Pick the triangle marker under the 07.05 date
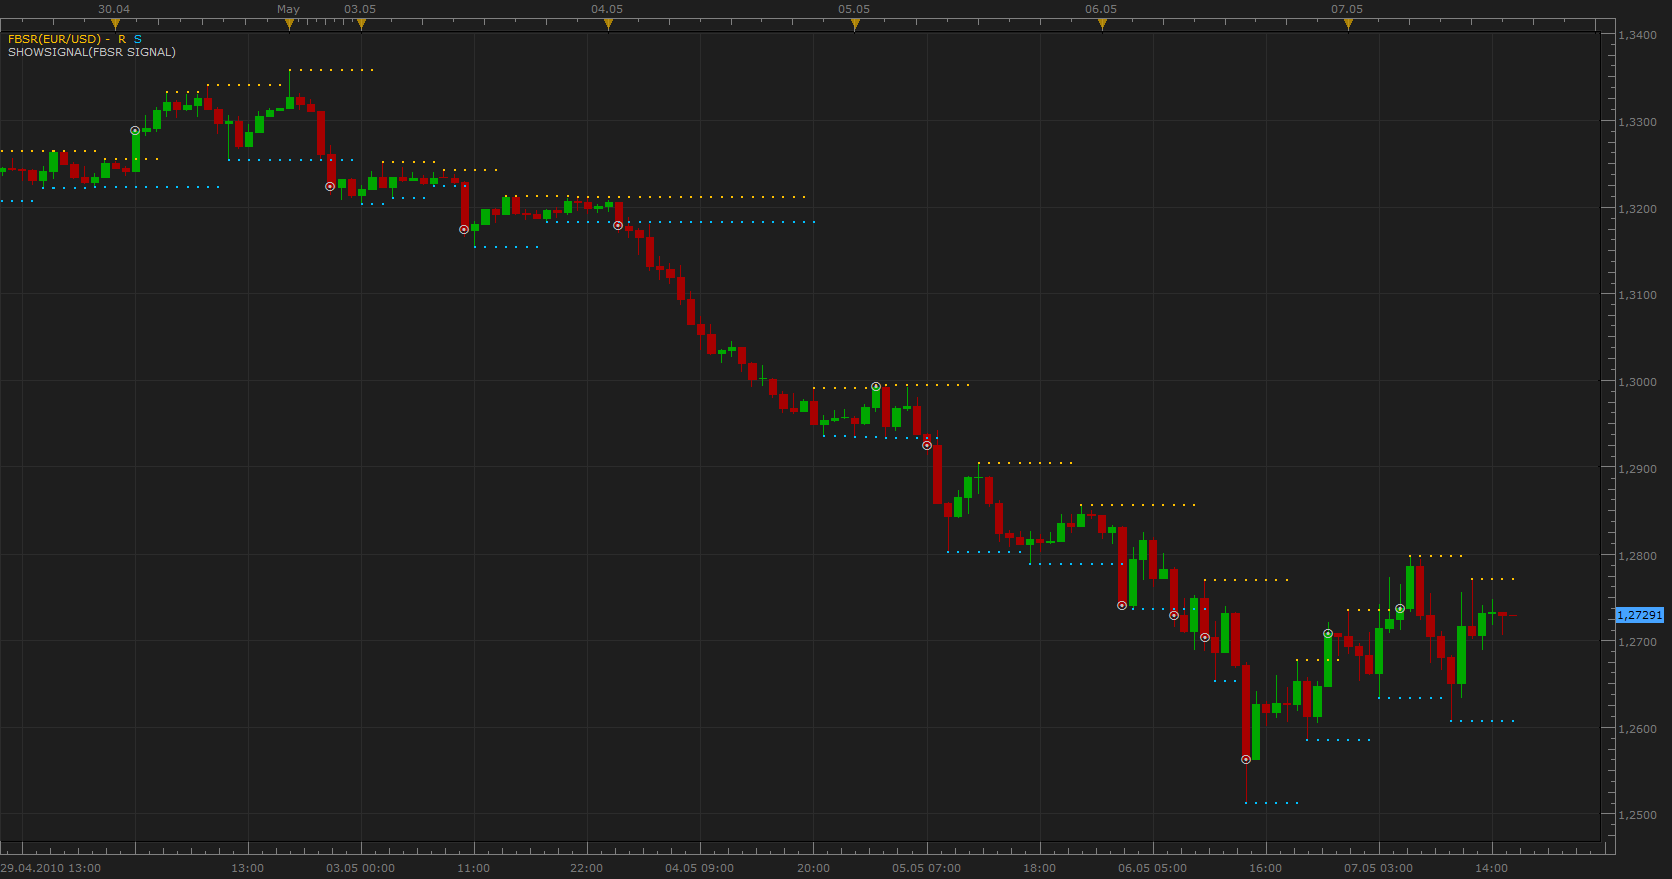The image size is (1672, 879). coord(1348,24)
